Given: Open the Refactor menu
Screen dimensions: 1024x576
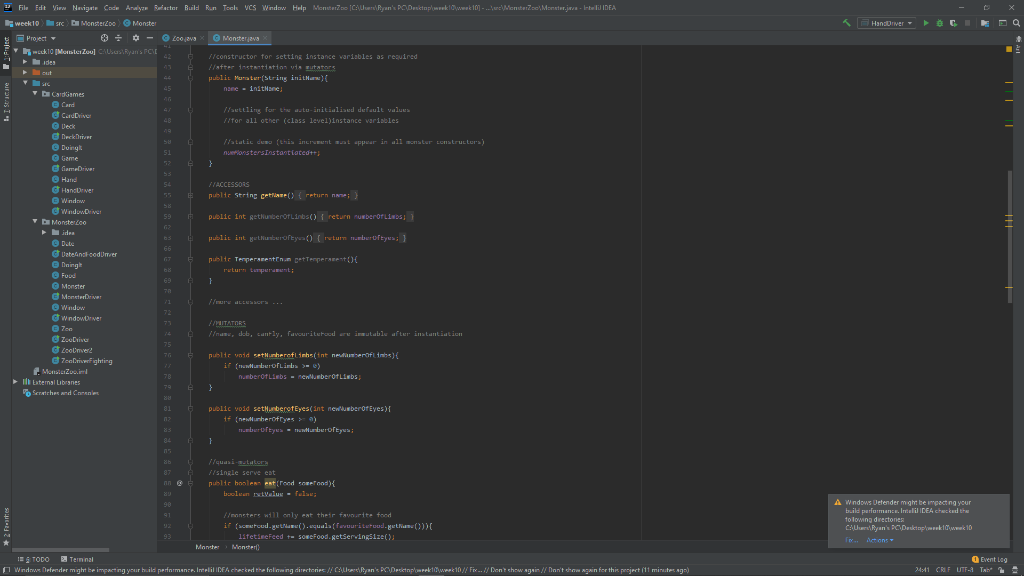Looking at the screenshot, I should click(x=166, y=6).
